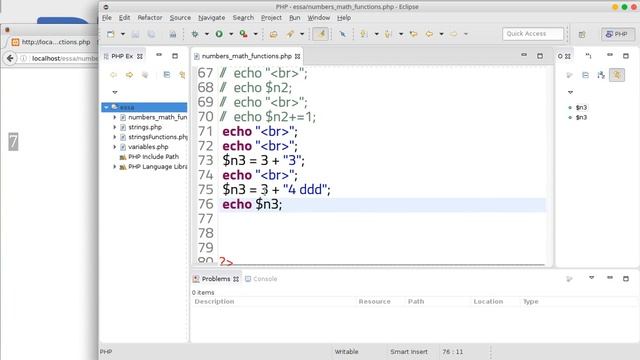Click the Last Edit Location icon
The width and height of the screenshot is (640, 360).
[x=413, y=34]
